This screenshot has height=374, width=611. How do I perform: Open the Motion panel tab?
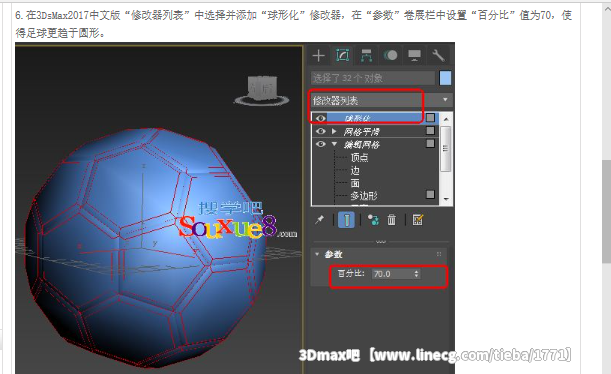pos(390,56)
